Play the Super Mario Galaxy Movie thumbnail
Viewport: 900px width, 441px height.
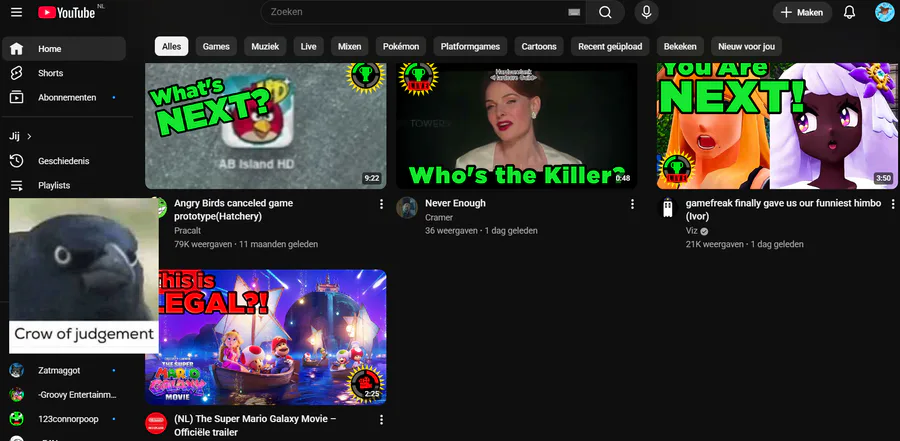pyautogui.click(x=266, y=337)
